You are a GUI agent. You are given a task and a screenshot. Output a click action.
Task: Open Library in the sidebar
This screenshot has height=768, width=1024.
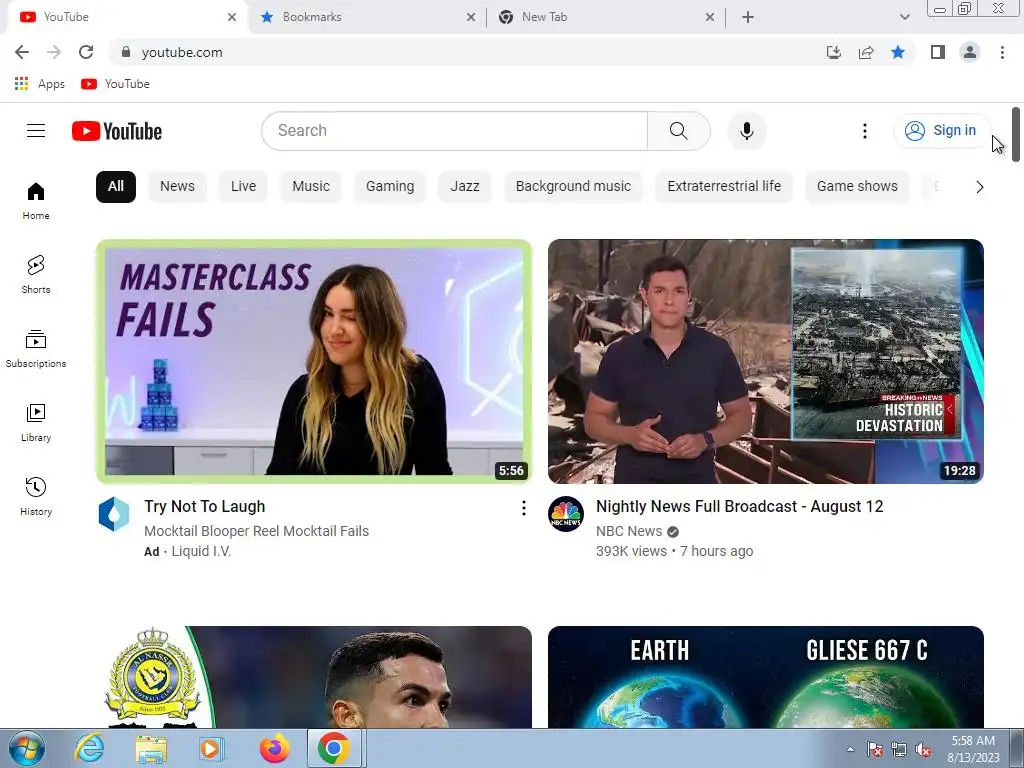point(36,423)
